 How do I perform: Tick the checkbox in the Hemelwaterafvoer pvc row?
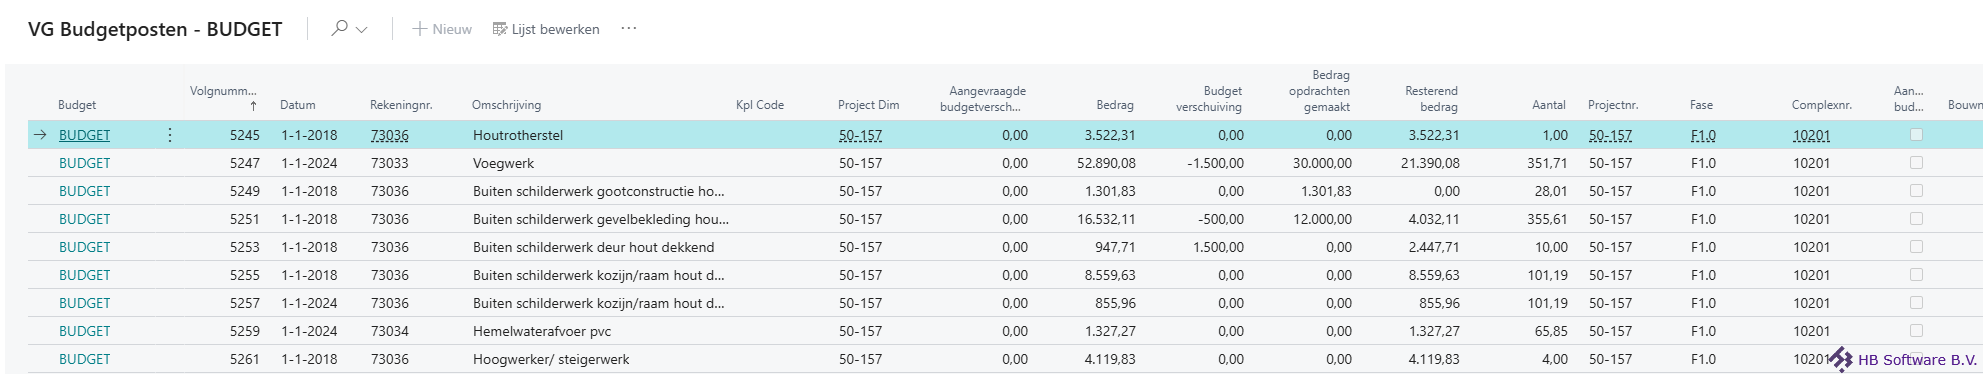[x=1916, y=330]
